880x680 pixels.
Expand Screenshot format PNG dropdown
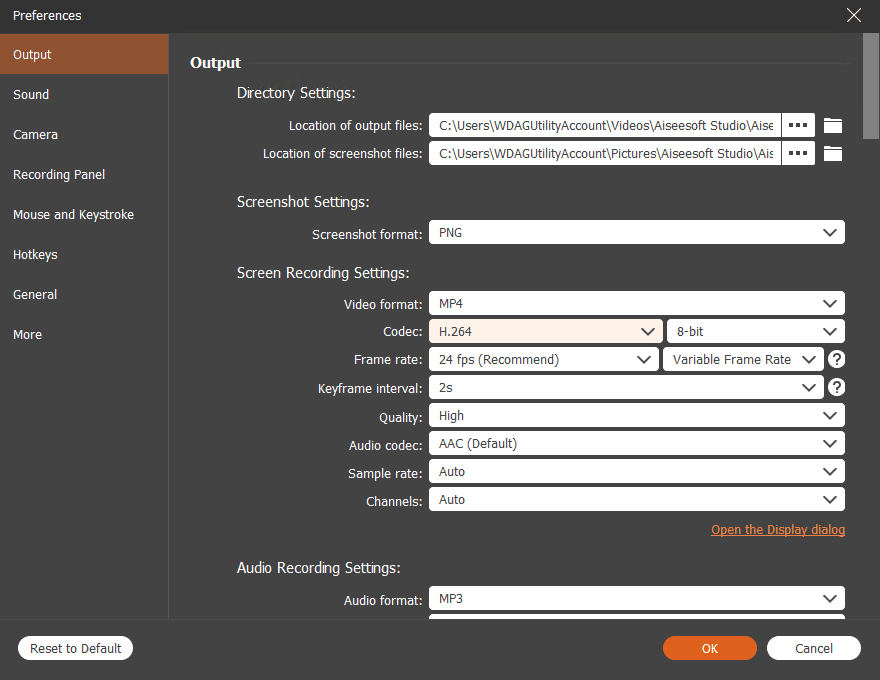tap(636, 232)
